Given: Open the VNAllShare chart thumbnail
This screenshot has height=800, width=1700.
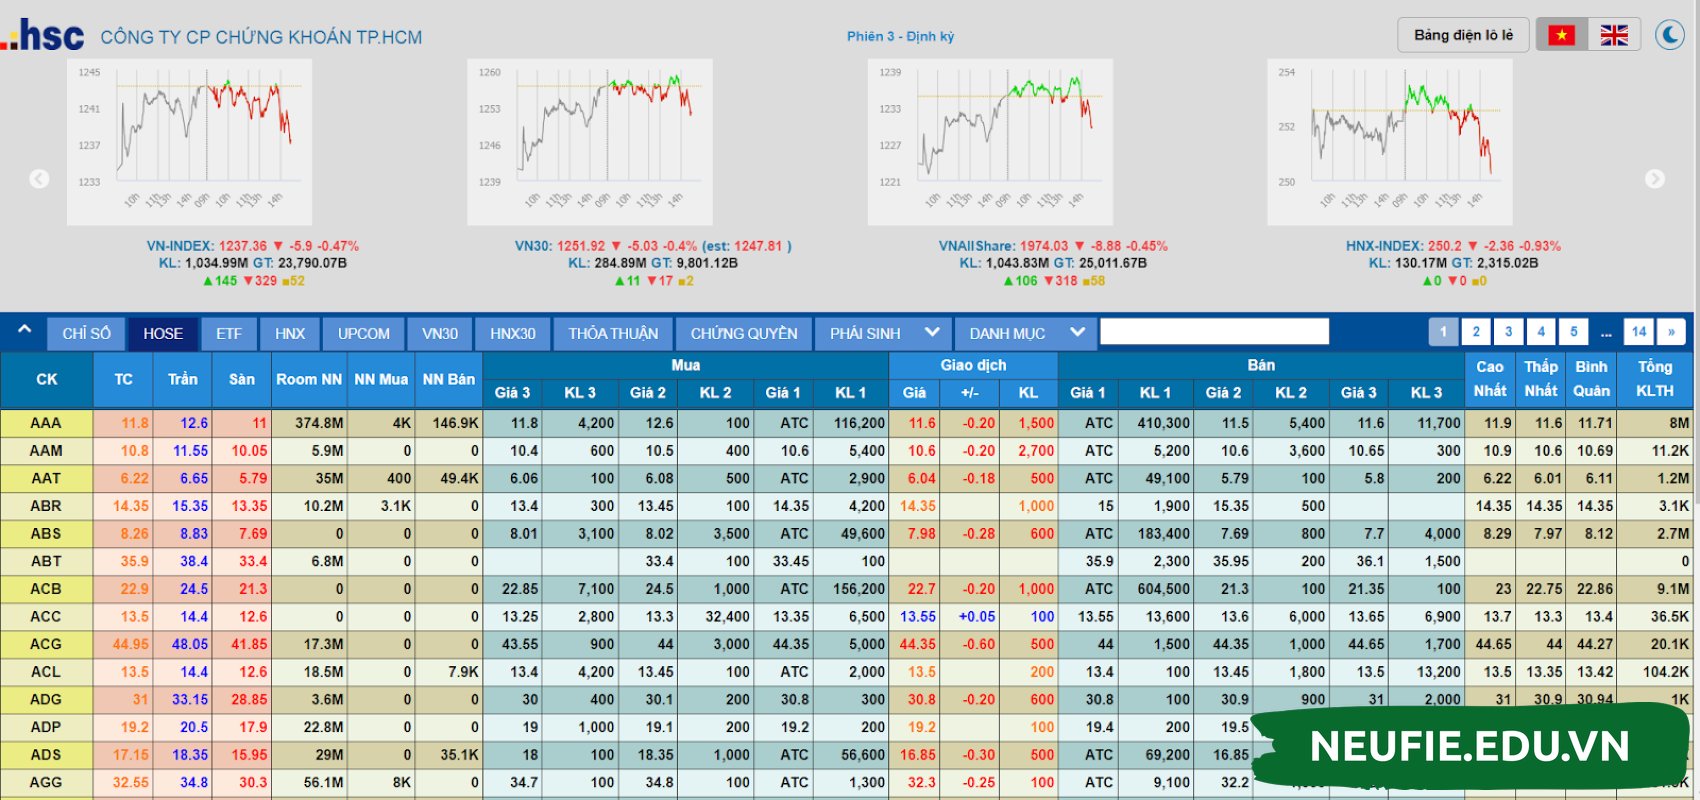Looking at the screenshot, I should click(x=990, y=142).
